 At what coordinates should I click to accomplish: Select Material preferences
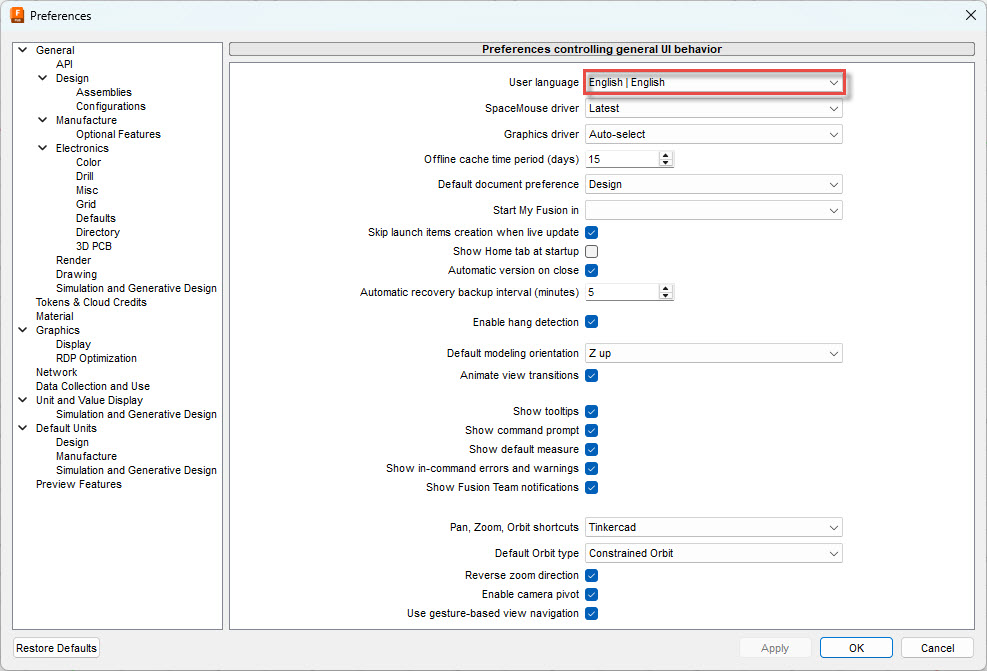[55, 316]
